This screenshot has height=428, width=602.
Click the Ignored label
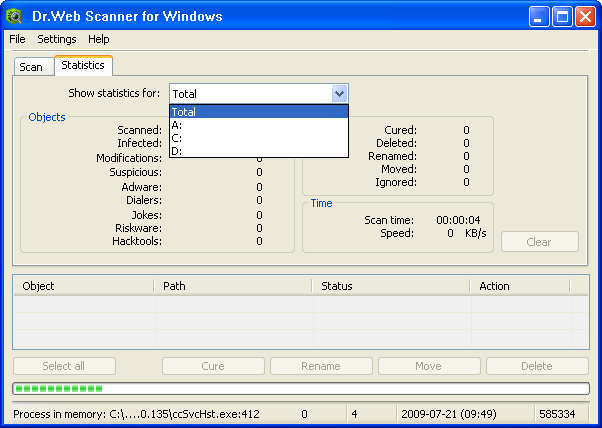click(x=396, y=182)
